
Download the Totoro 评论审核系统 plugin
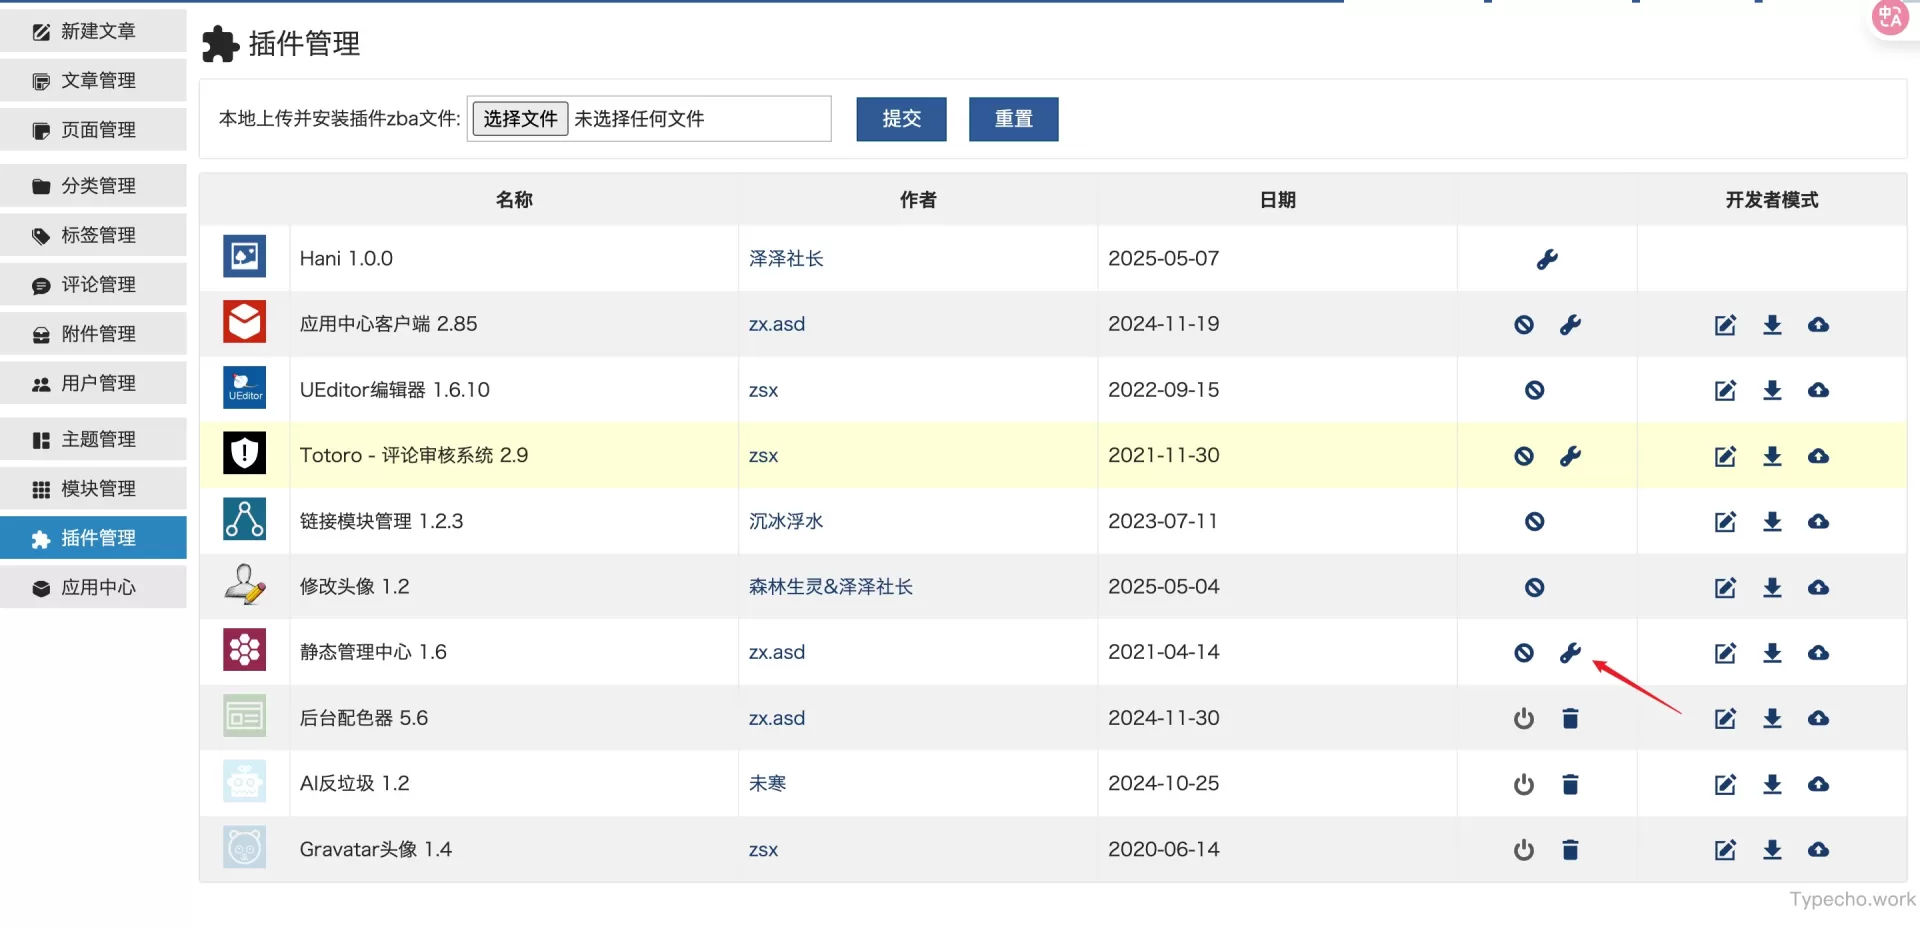pos(1772,456)
